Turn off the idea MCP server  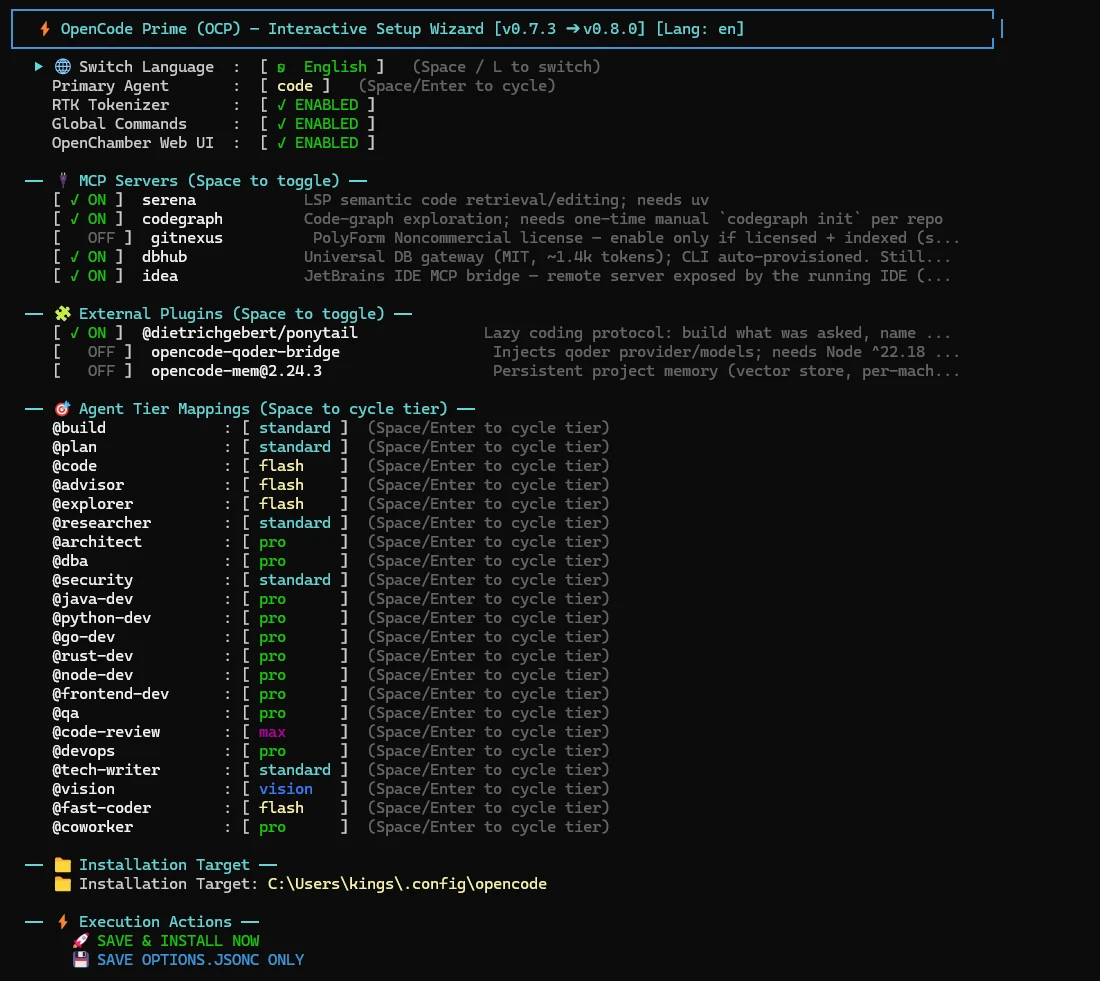point(88,276)
